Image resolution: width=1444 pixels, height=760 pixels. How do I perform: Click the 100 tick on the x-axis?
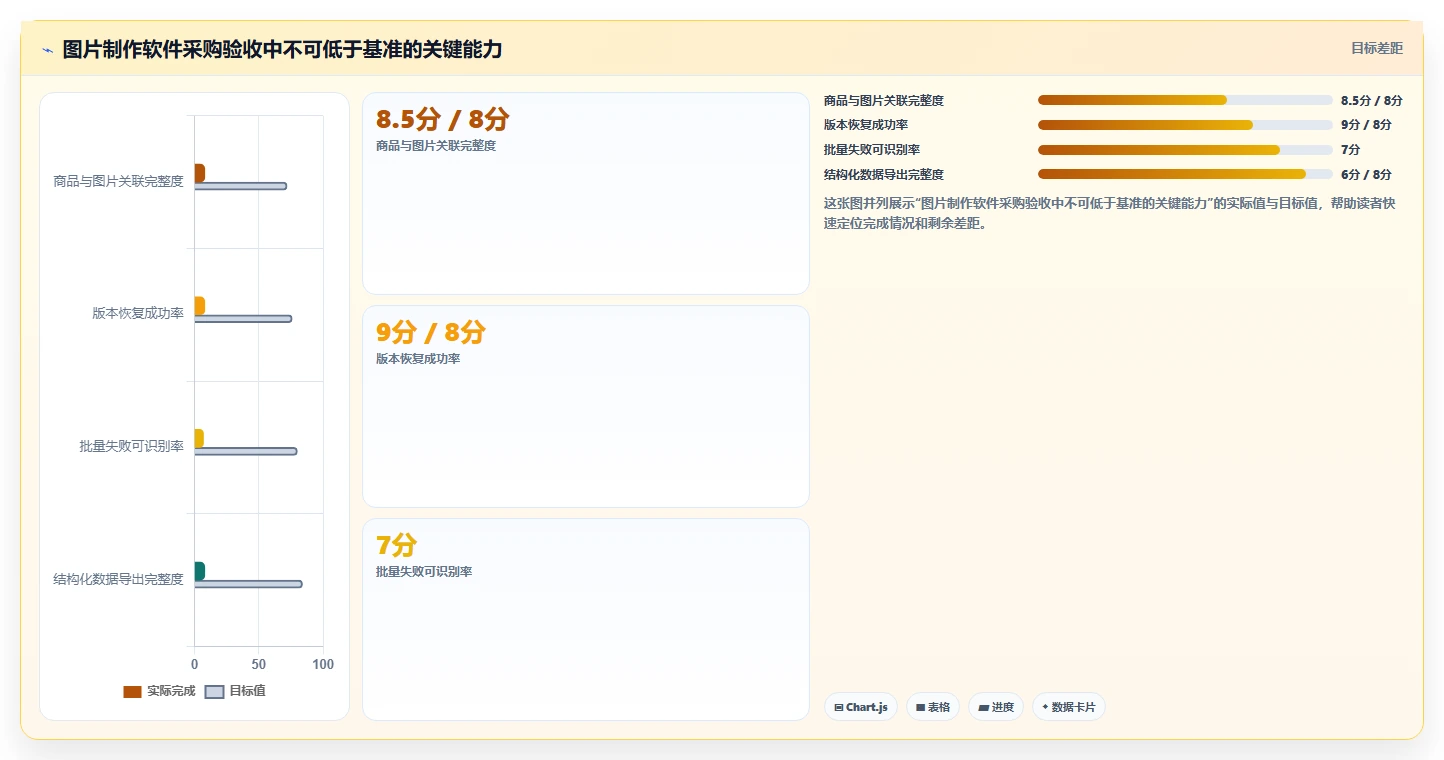pos(323,665)
